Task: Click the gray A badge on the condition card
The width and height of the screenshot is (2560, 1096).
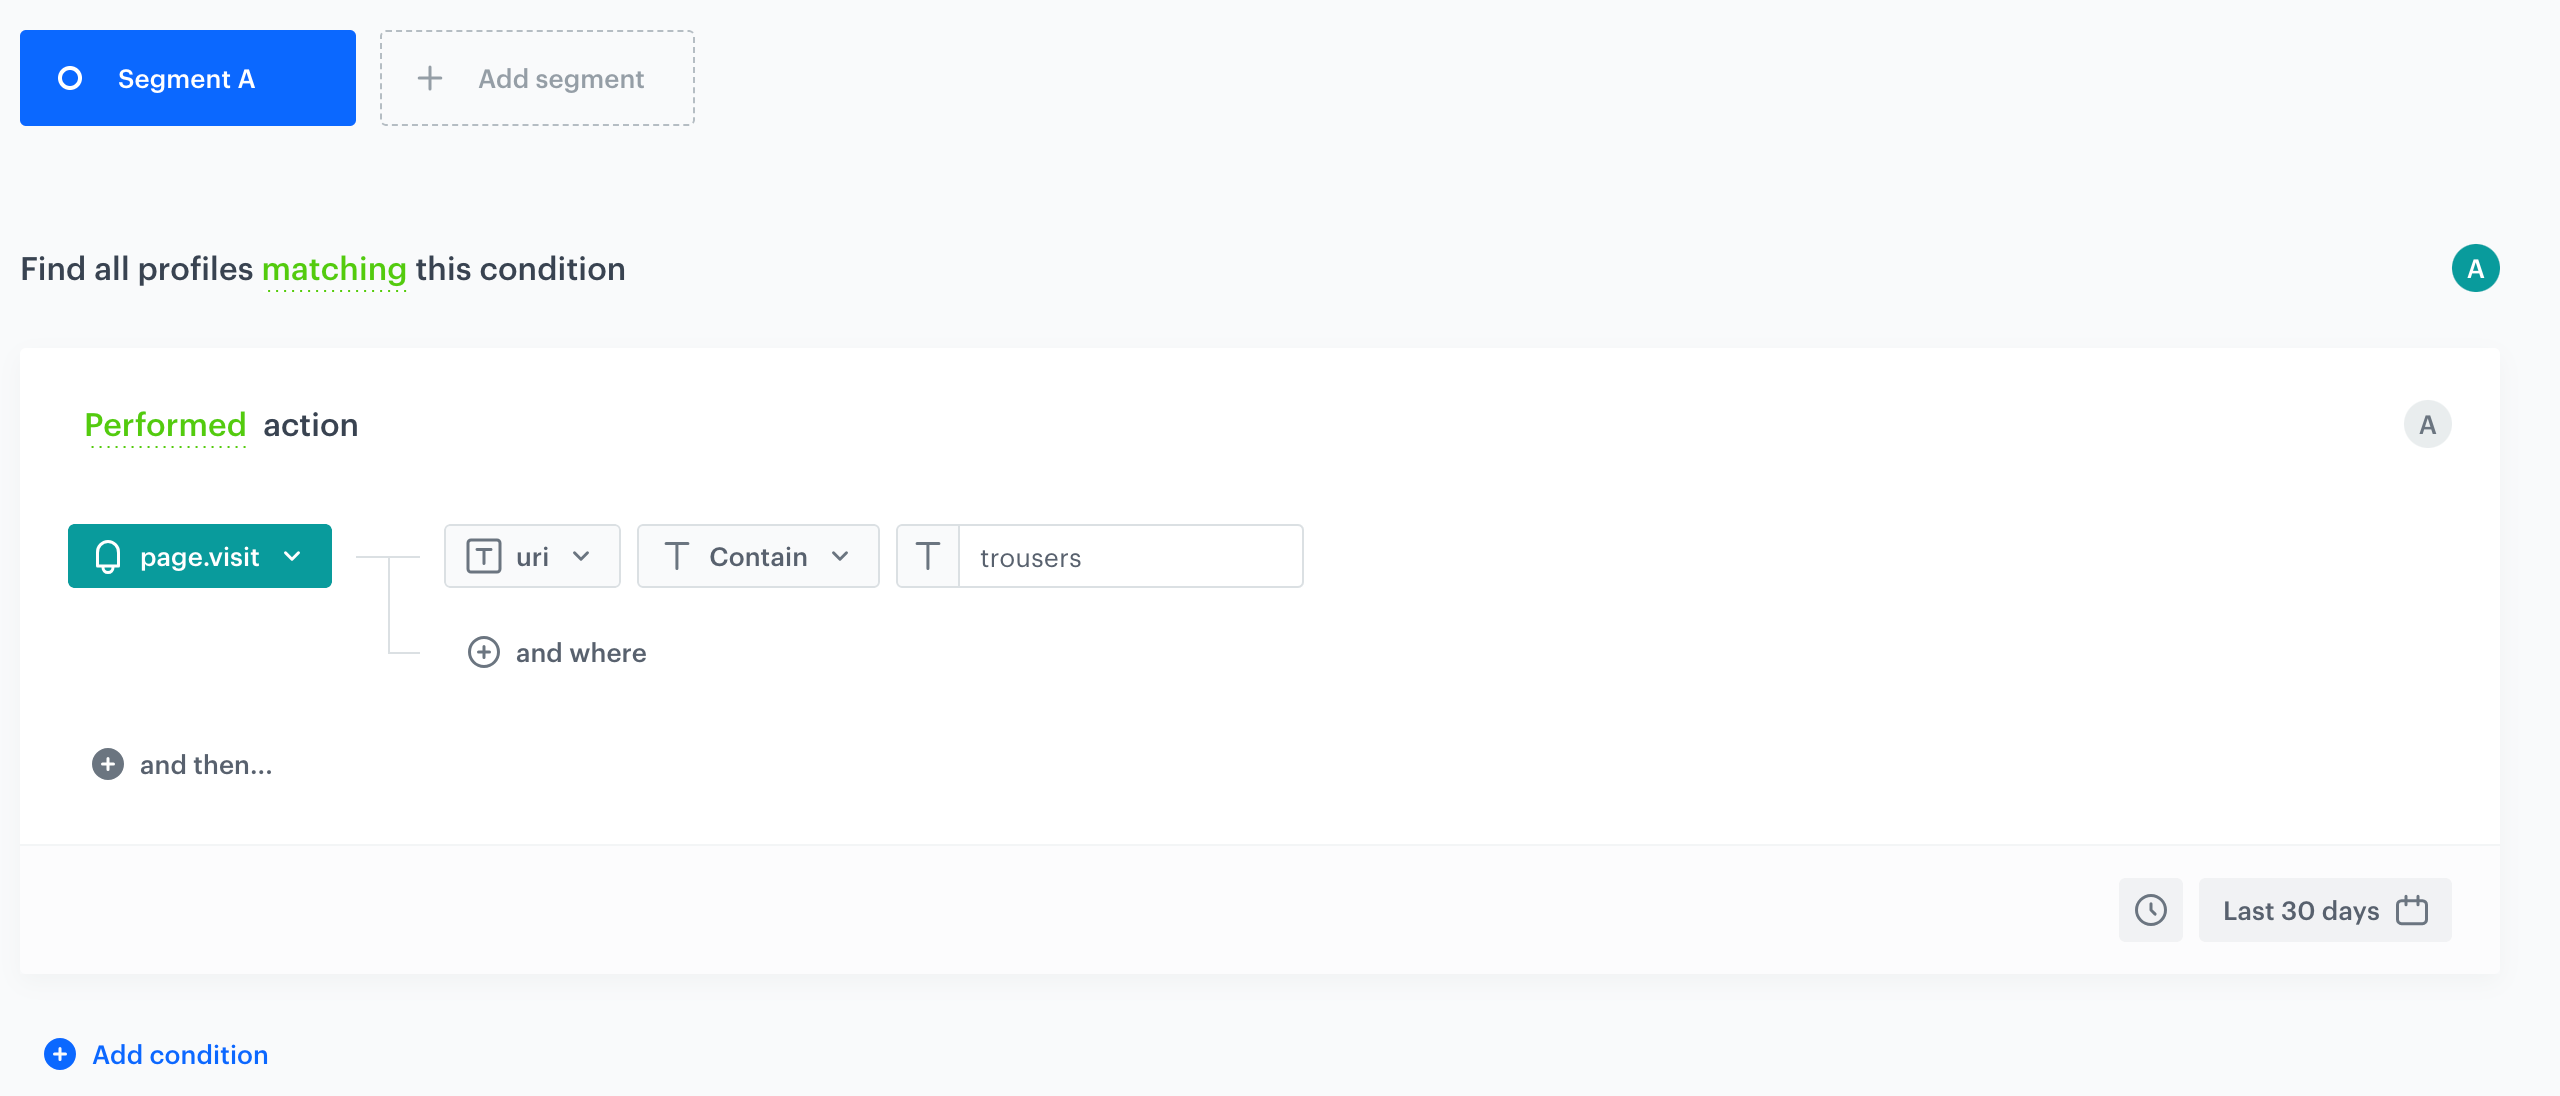Action: click(x=2427, y=424)
